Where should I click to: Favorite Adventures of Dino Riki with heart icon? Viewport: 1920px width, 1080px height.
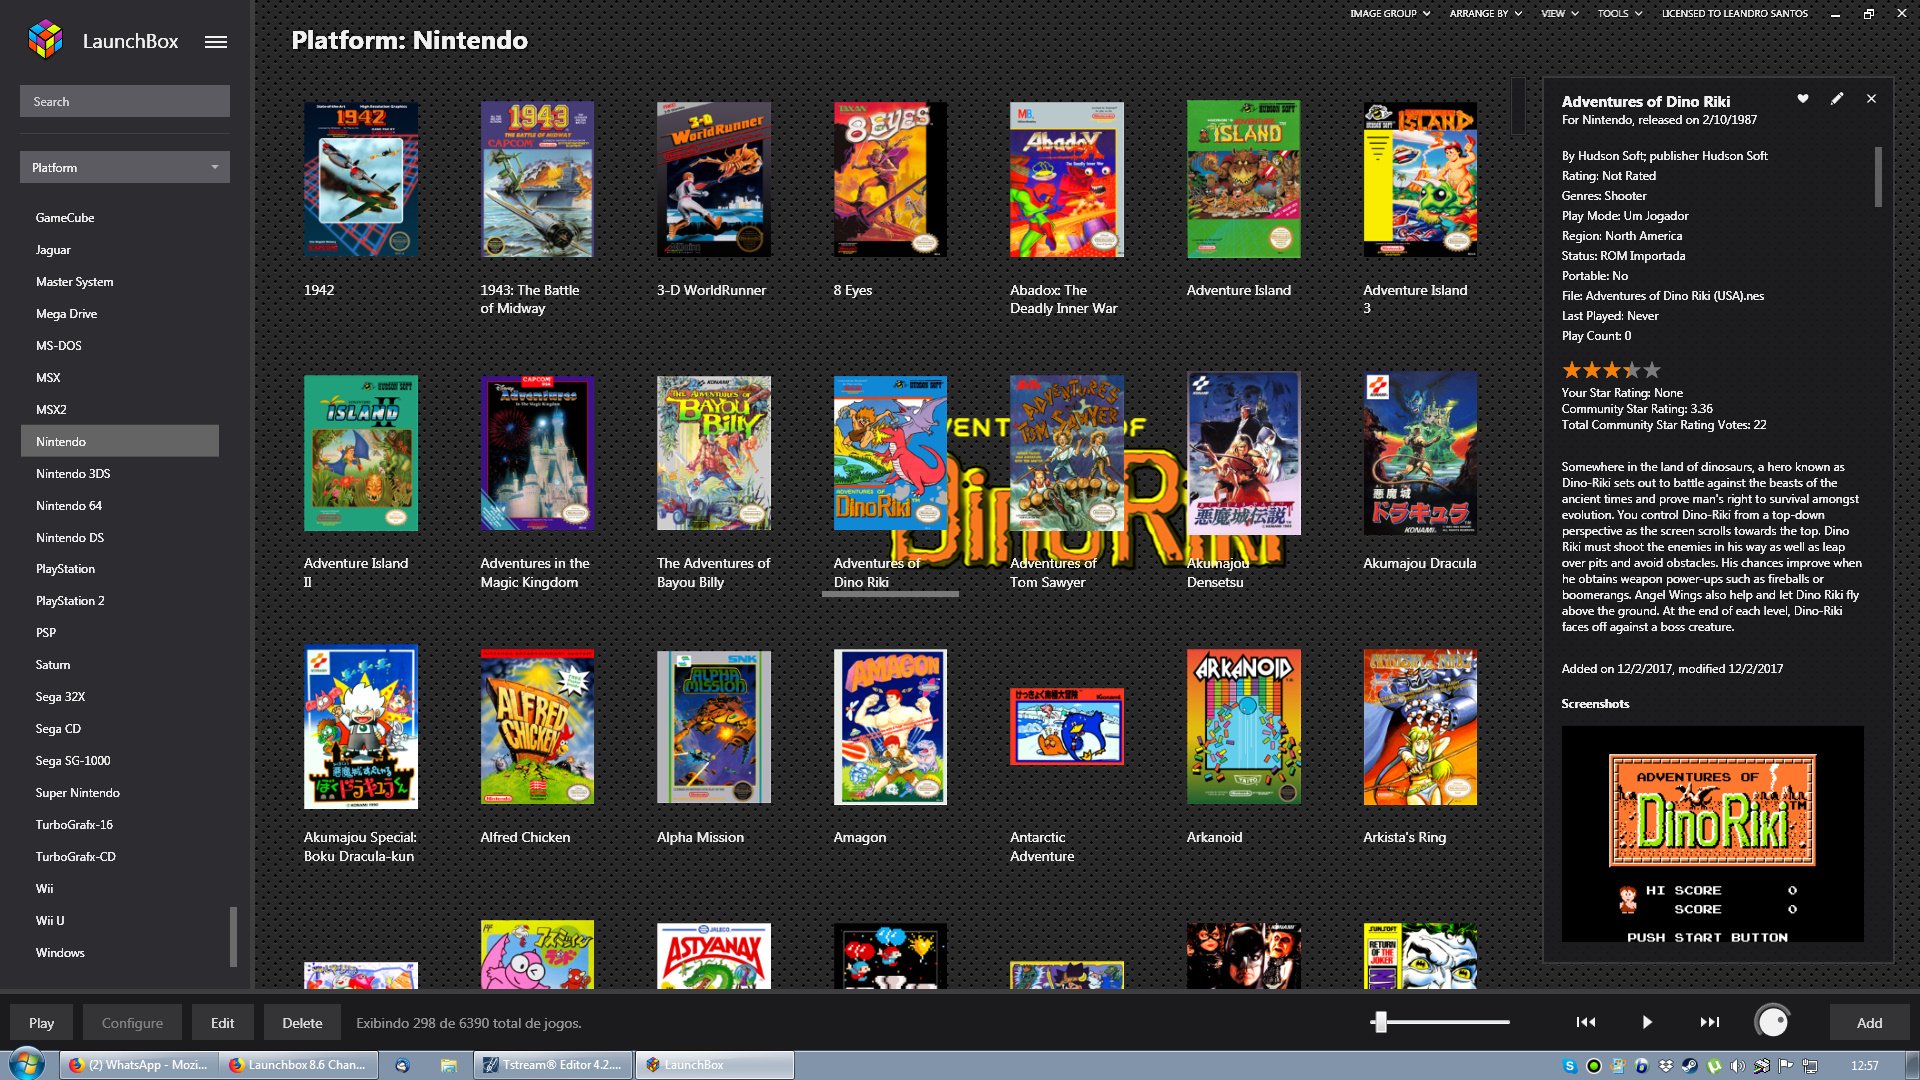tap(1803, 99)
